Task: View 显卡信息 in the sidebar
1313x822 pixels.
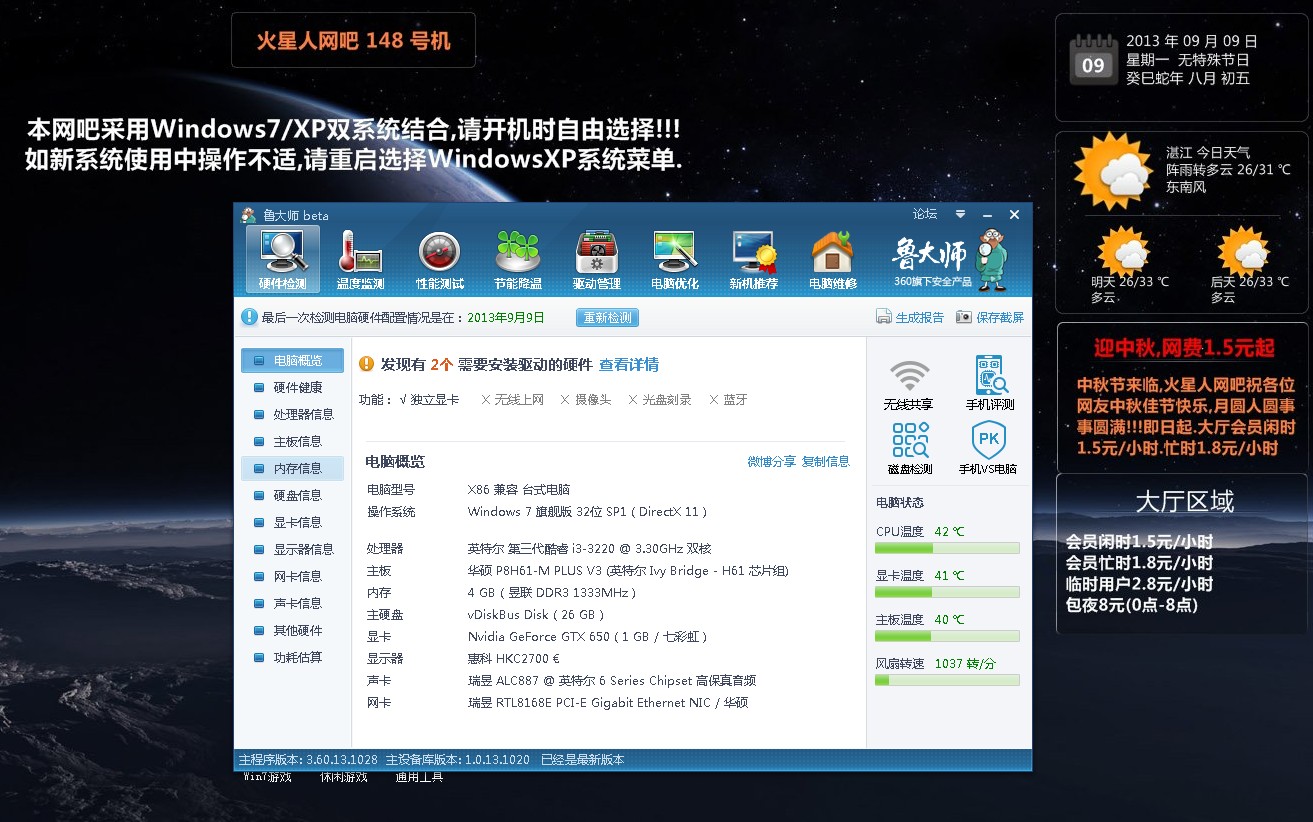Action: point(292,522)
